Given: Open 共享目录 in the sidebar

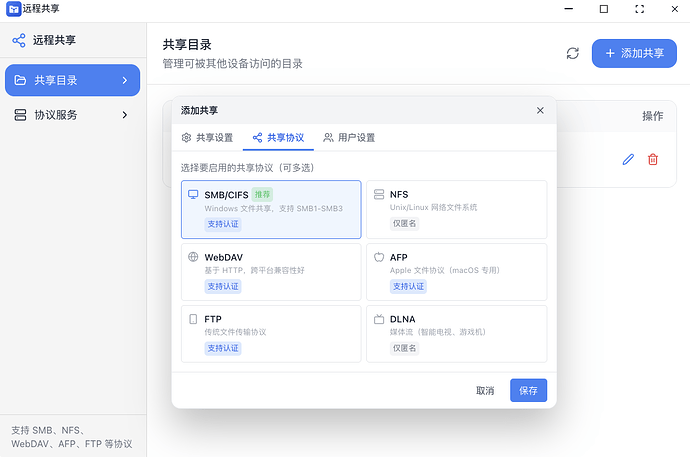Looking at the screenshot, I should tap(73, 80).
